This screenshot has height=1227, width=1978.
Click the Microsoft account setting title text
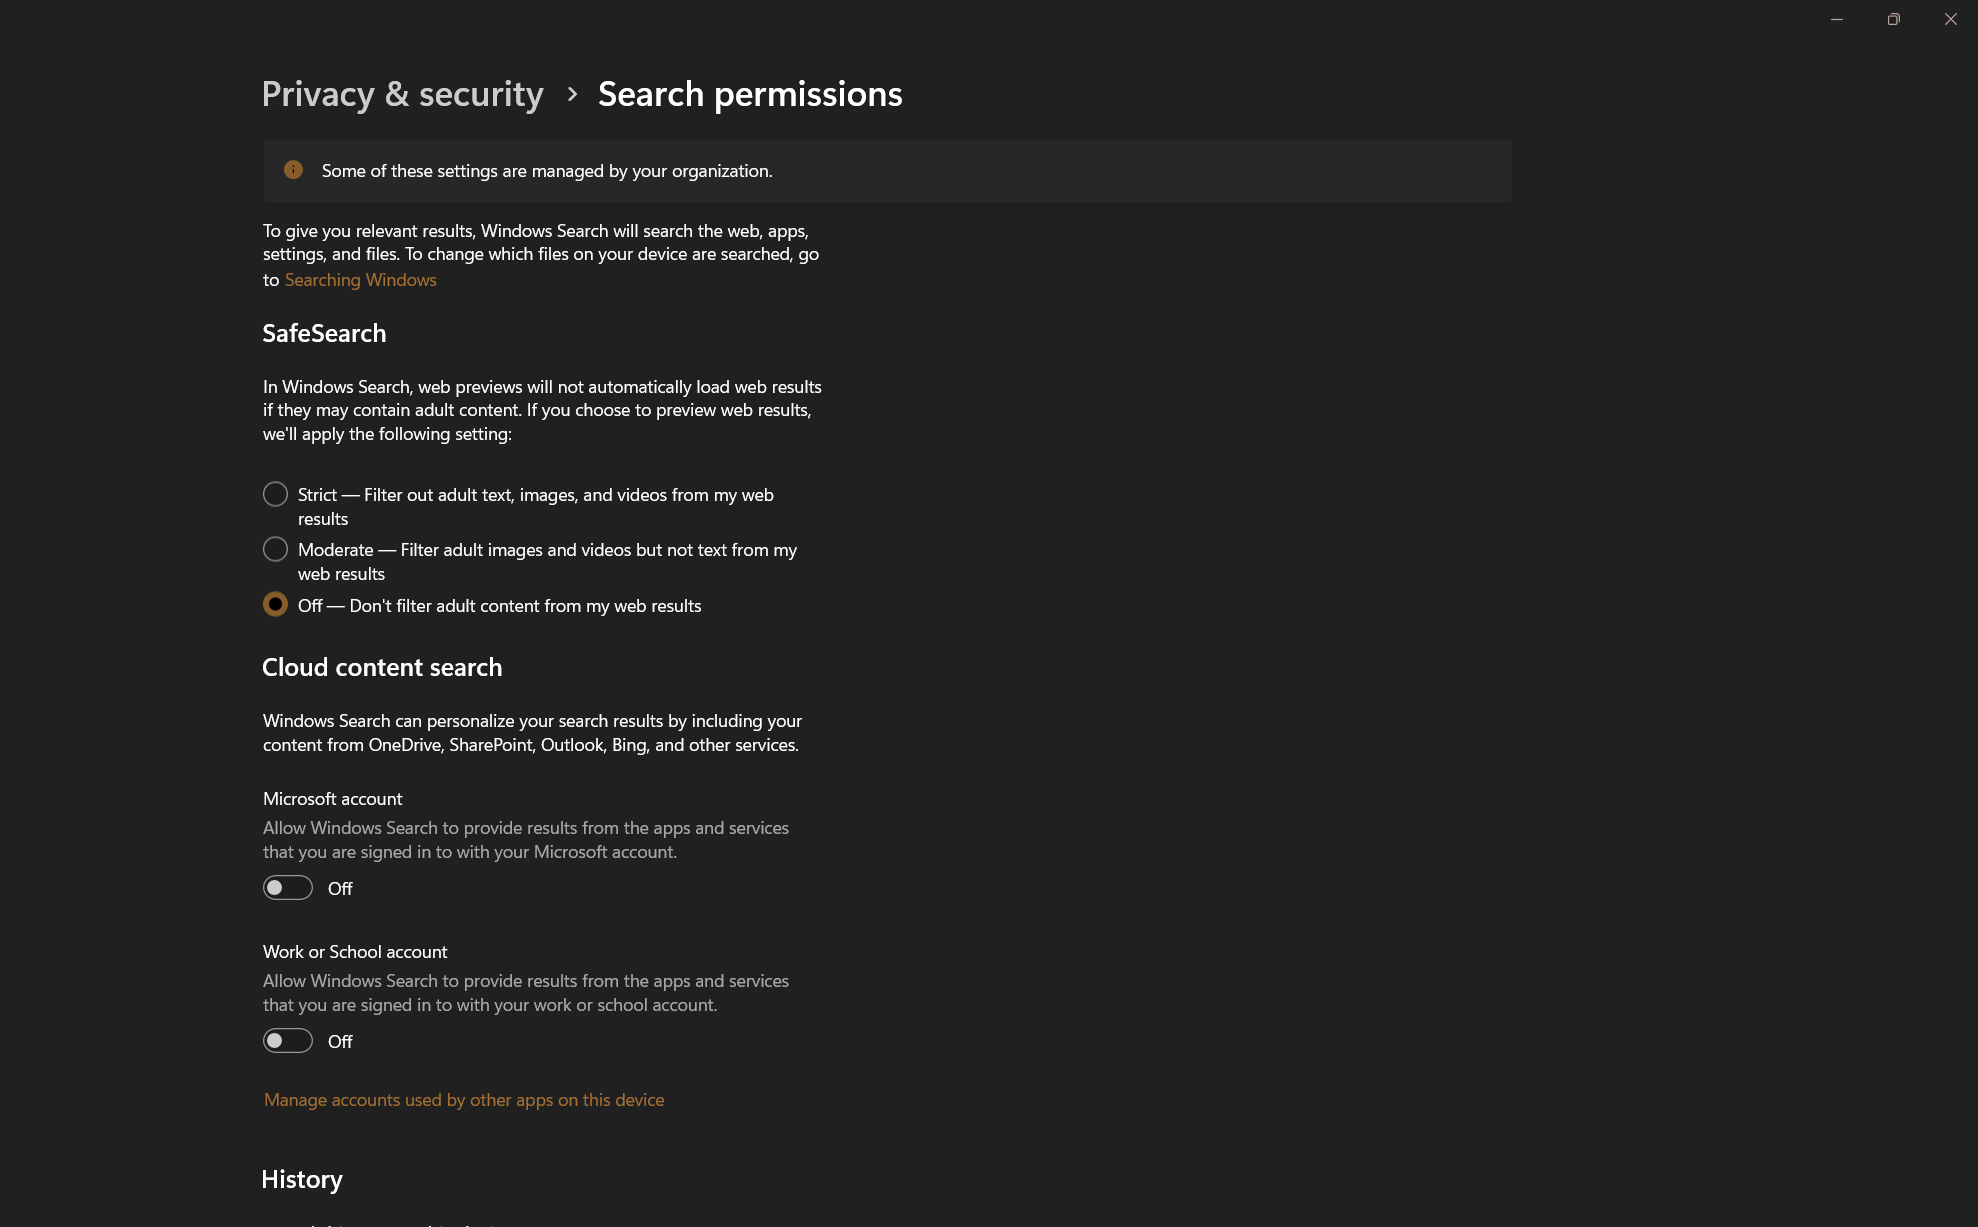[x=332, y=799]
